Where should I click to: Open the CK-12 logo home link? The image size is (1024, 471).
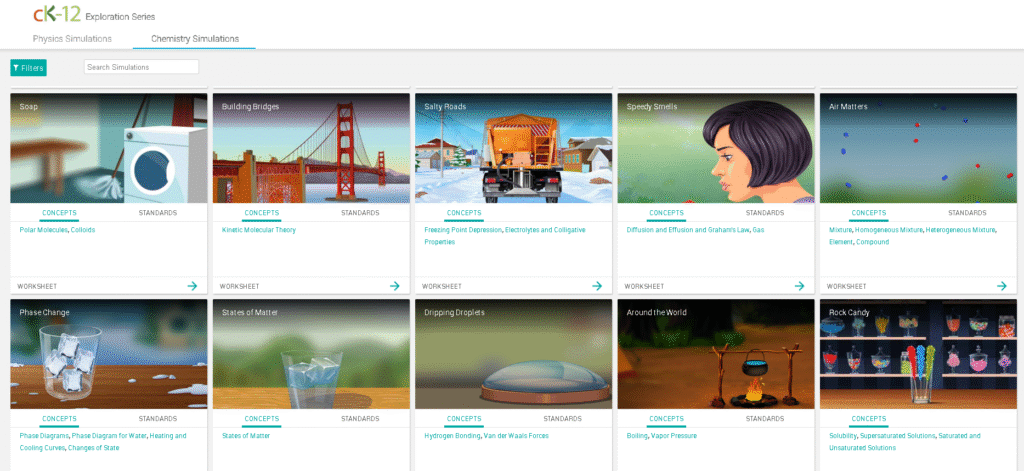click(x=57, y=14)
